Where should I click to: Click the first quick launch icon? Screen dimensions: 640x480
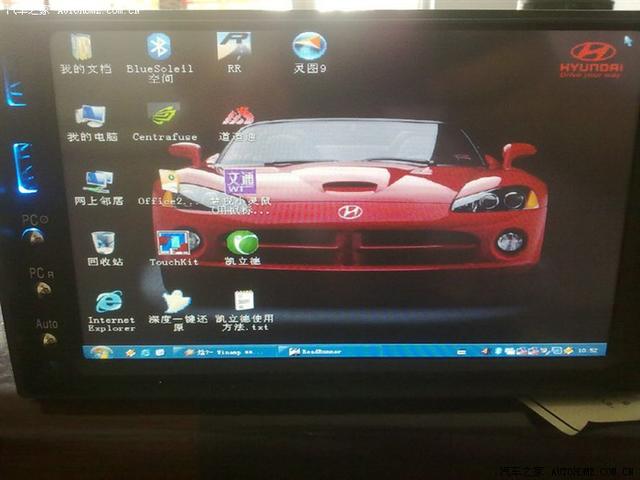(131, 352)
